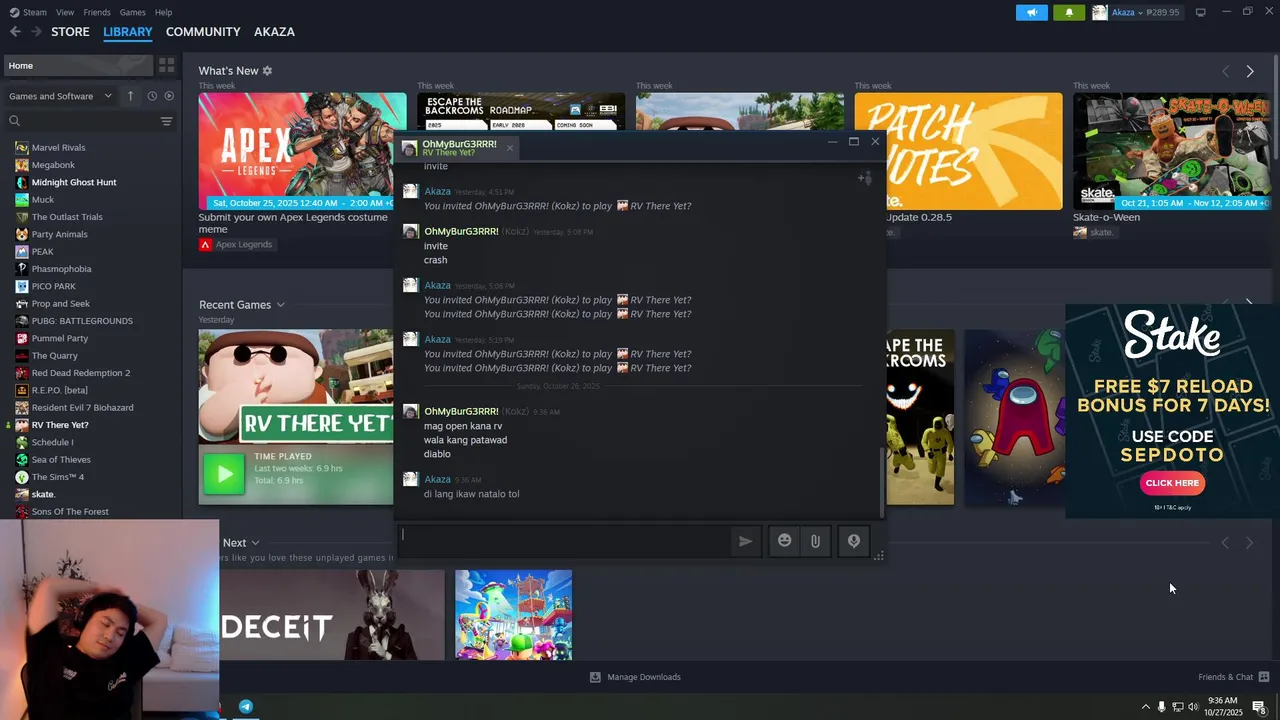
Task: Go back using the navigation arrow
Action: (15, 32)
